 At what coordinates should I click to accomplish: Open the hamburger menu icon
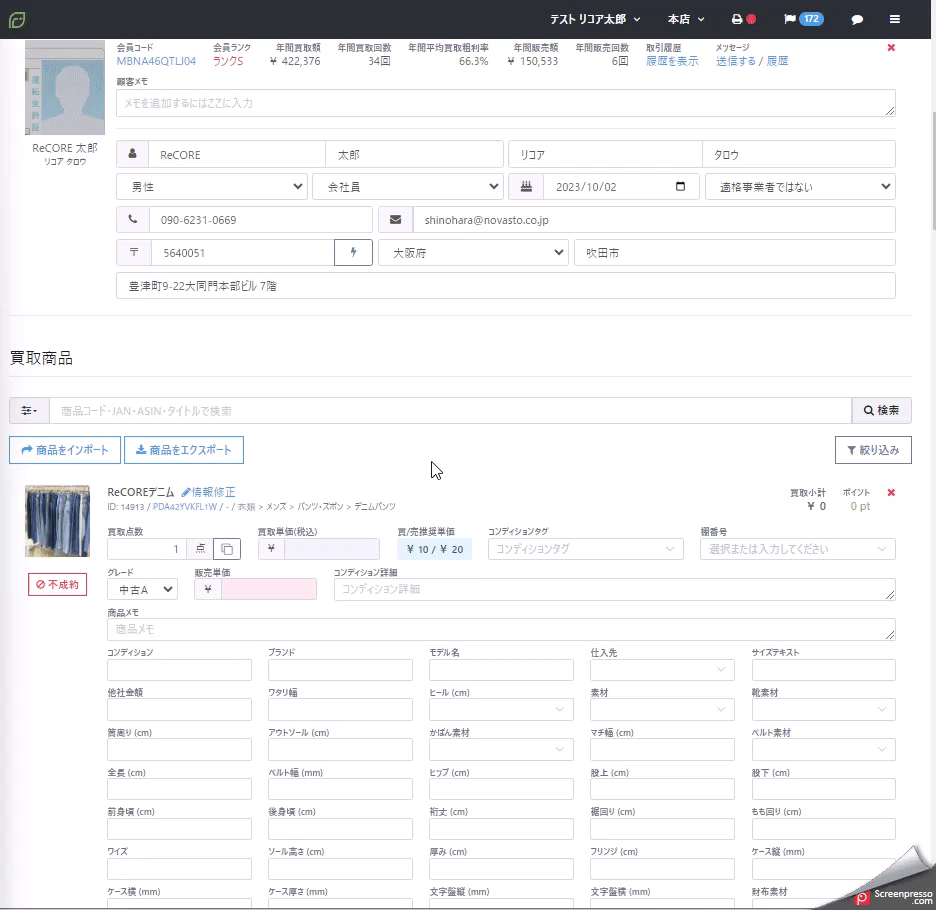(x=894, y=19)
